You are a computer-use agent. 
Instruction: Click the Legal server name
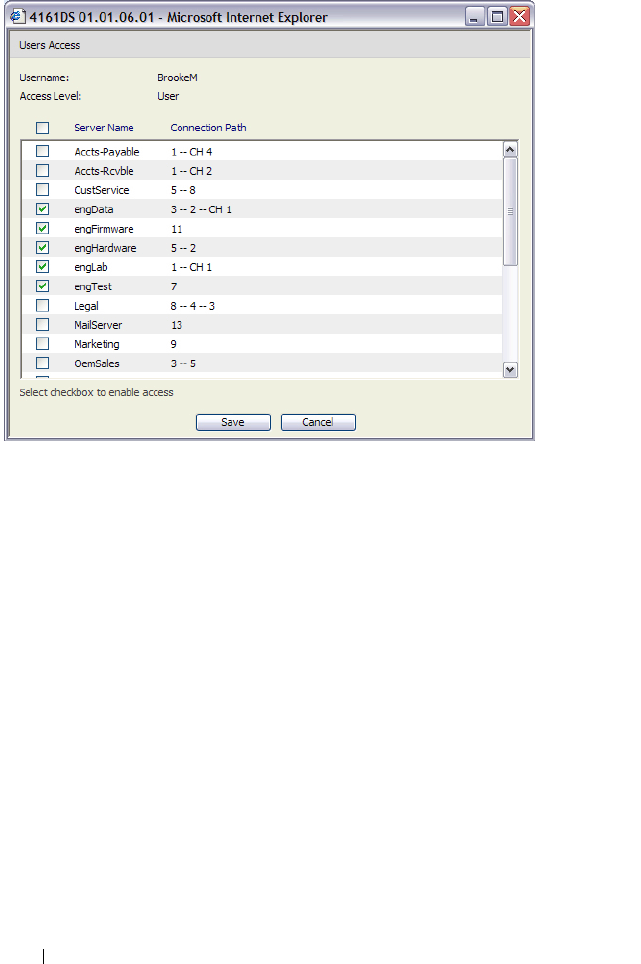(86, 306)
